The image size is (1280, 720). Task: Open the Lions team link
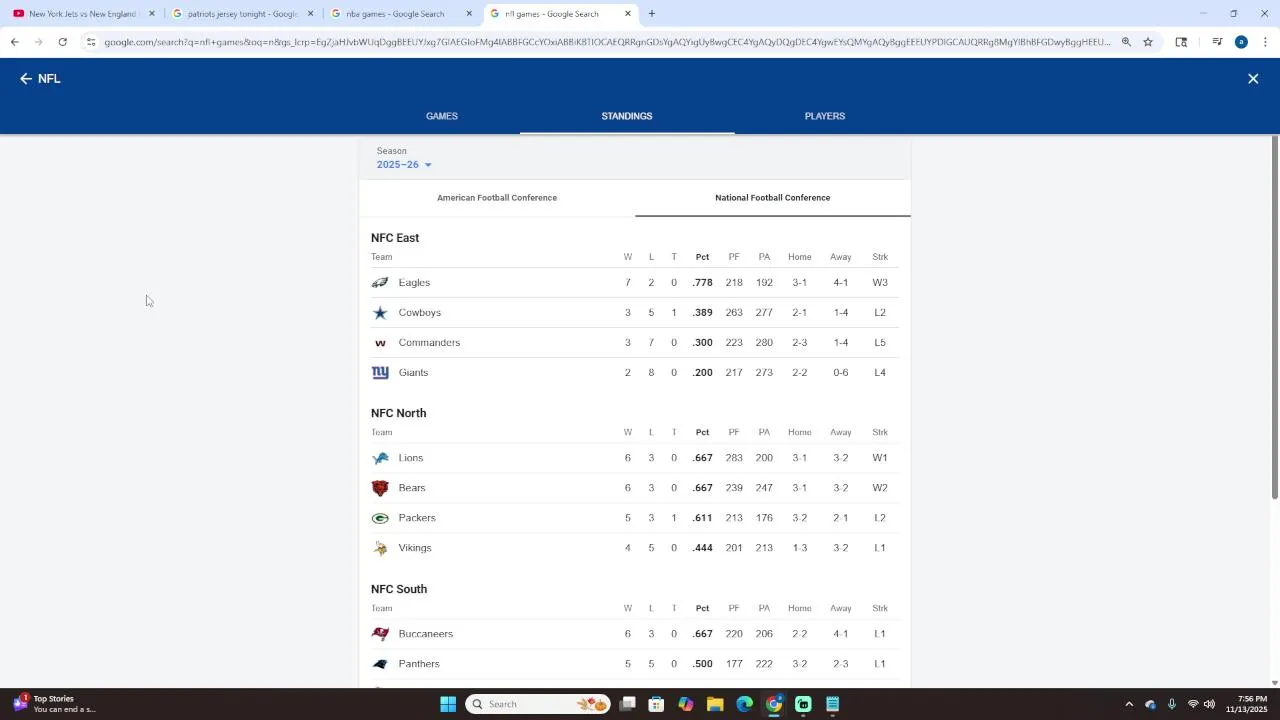pos(411,458)
